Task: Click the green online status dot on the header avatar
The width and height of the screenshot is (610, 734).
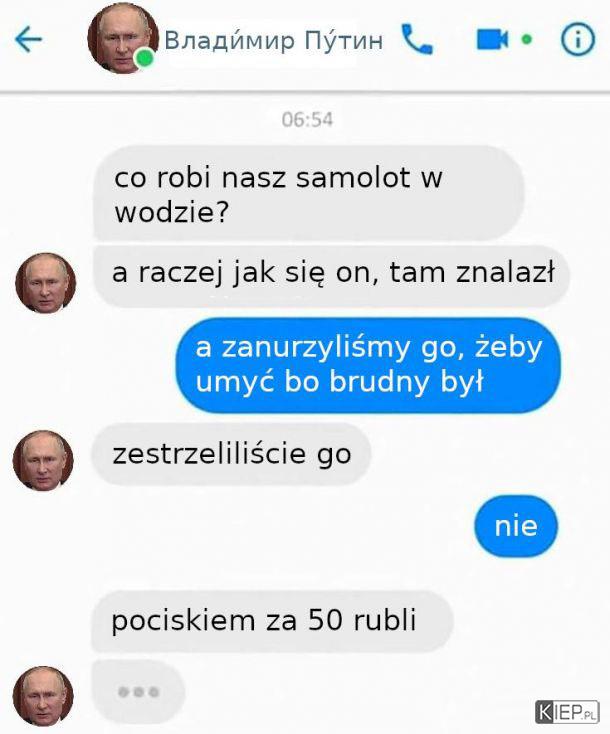Action: 145,59
